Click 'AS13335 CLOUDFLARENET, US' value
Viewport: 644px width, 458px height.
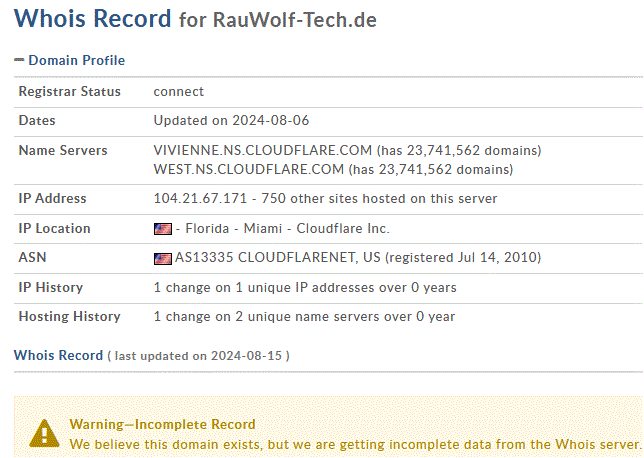click(x=278, y=257)
